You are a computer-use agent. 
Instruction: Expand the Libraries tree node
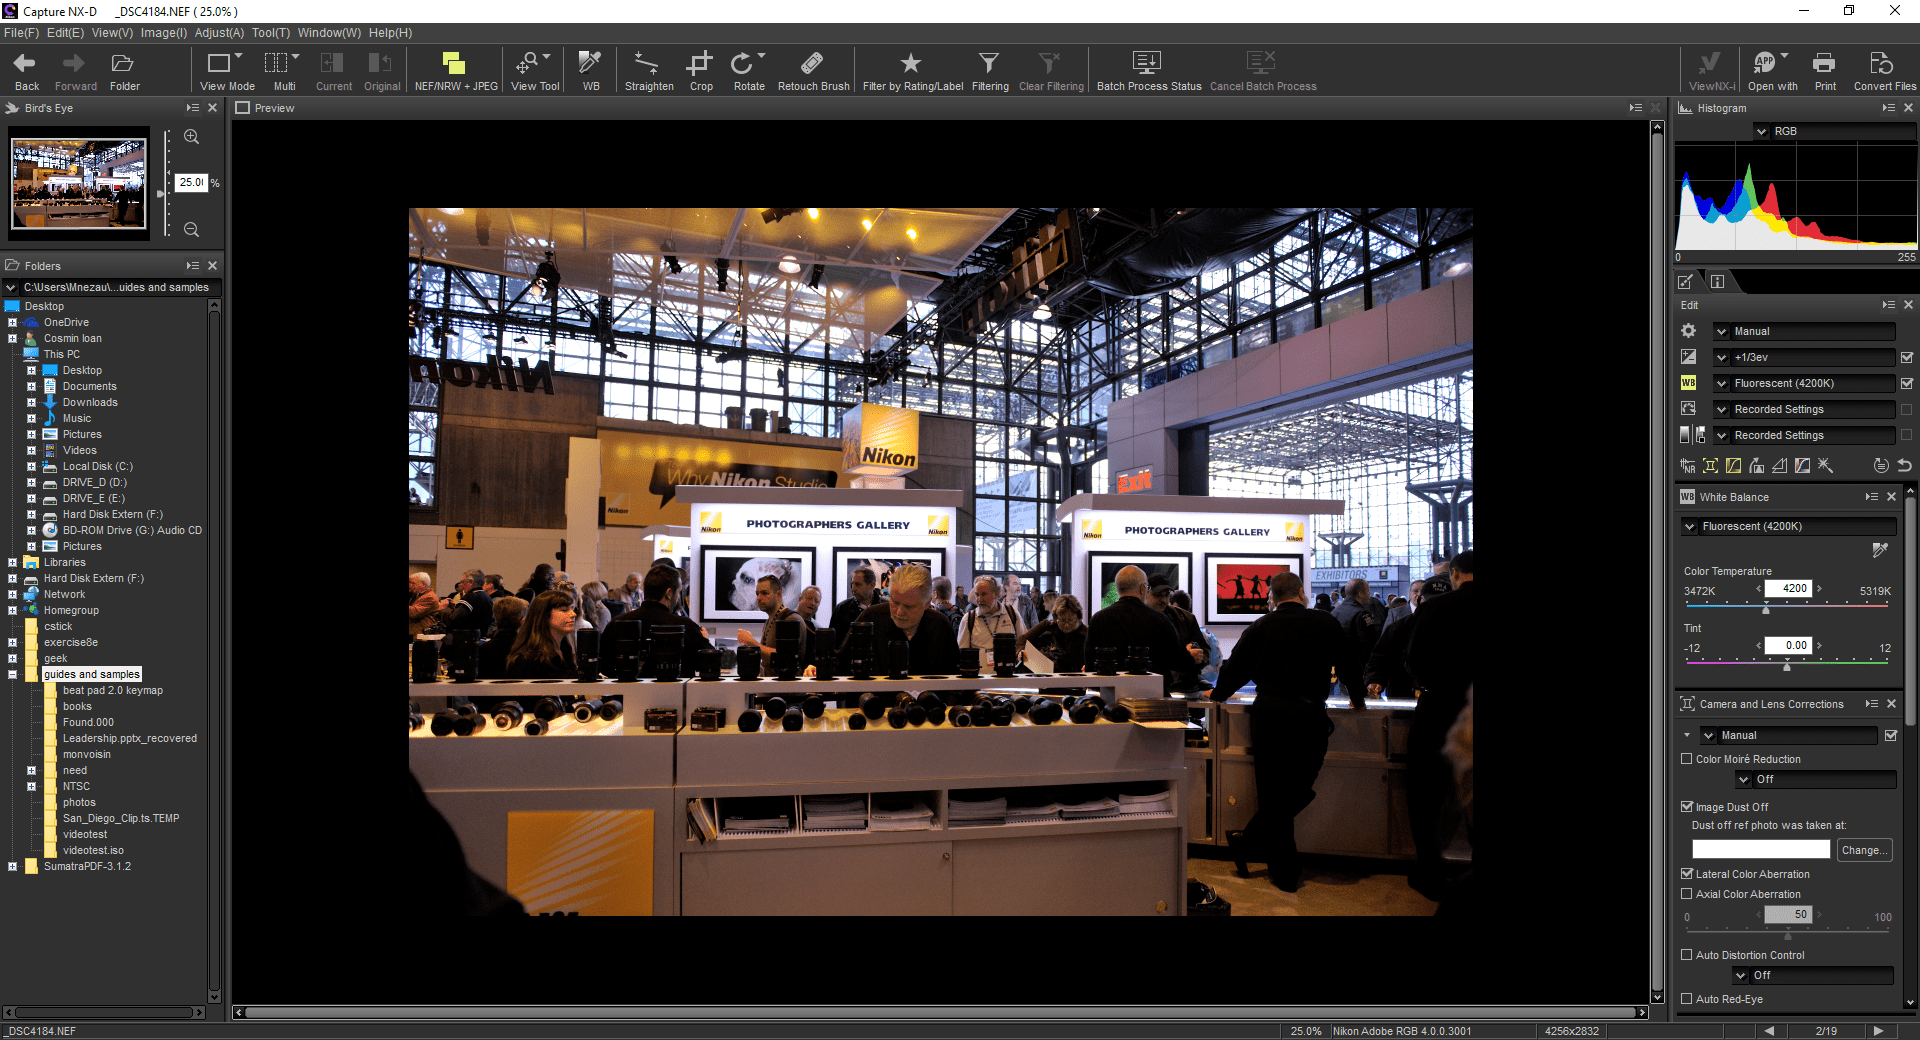pyautogui.click(x=12, y=562)
